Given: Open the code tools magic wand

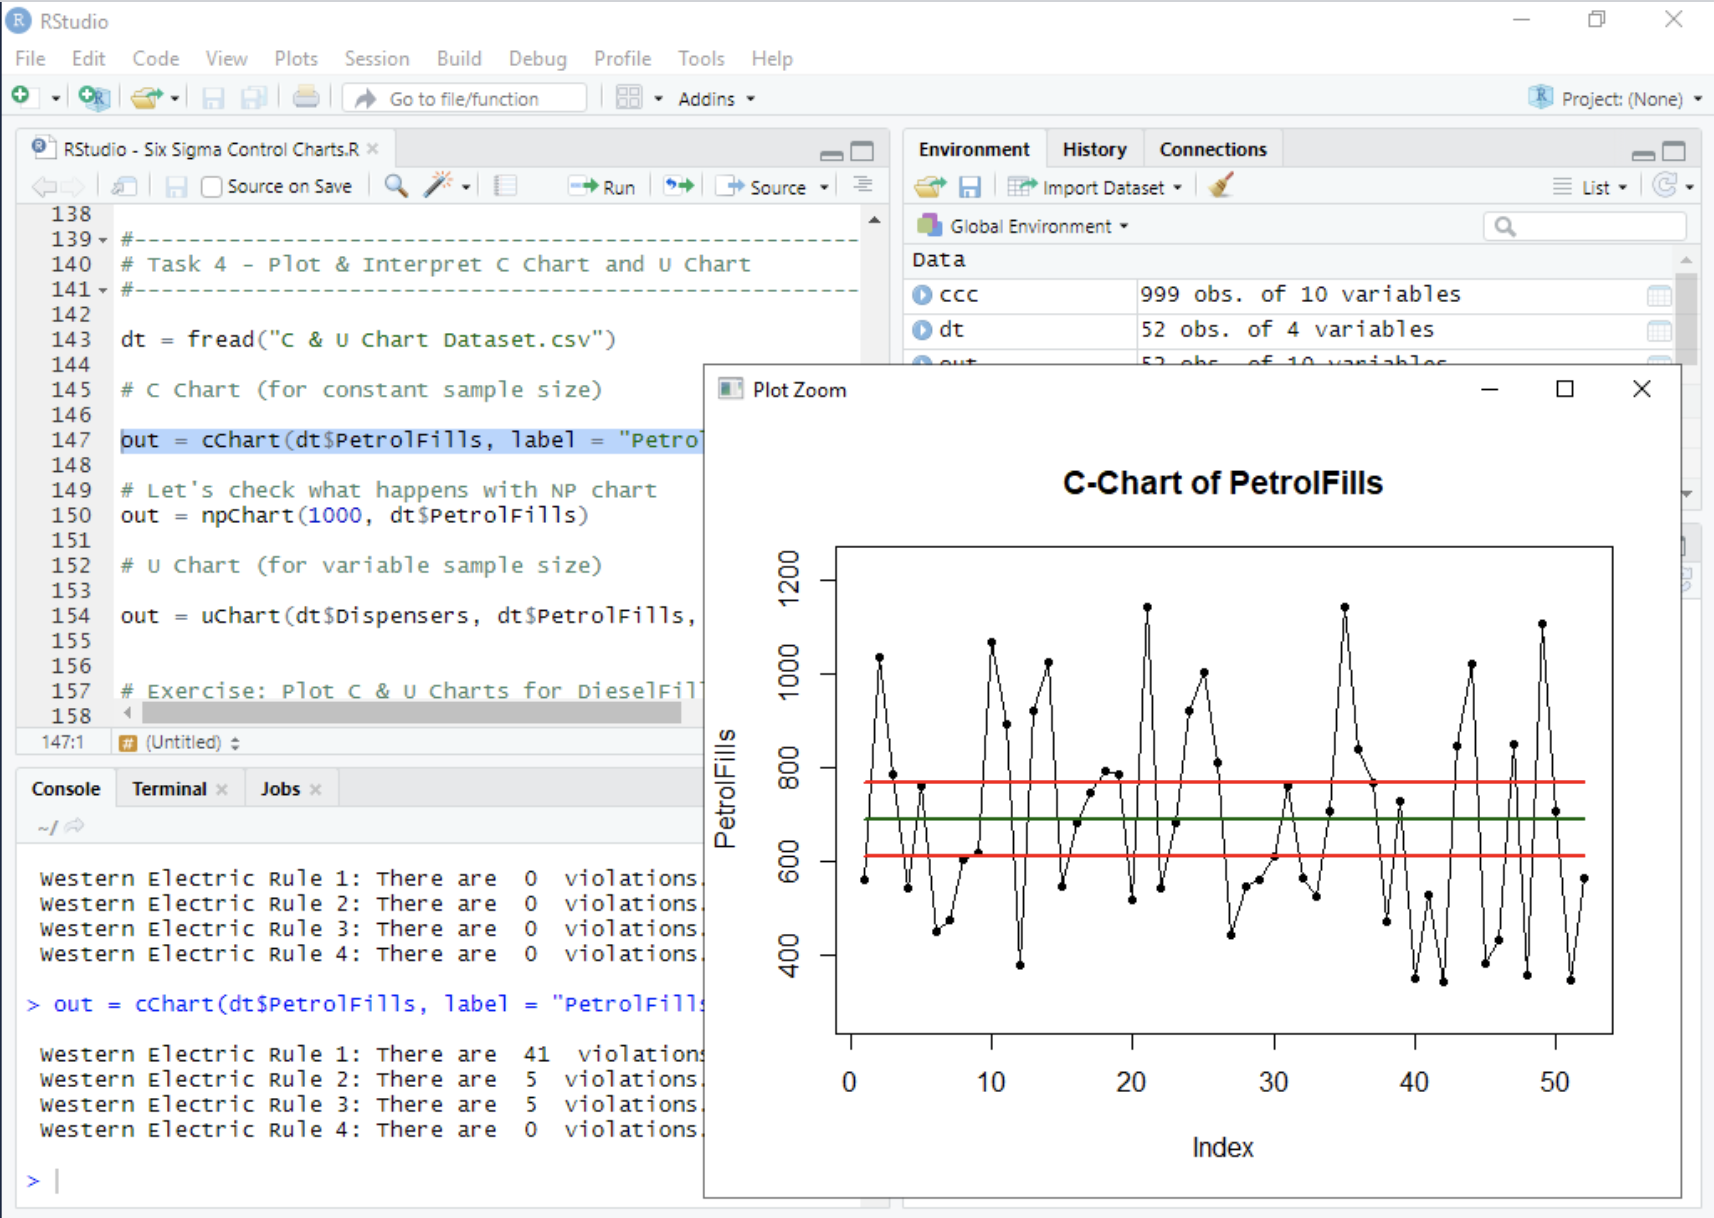Looking at the screenshot, I should (438, 186).
